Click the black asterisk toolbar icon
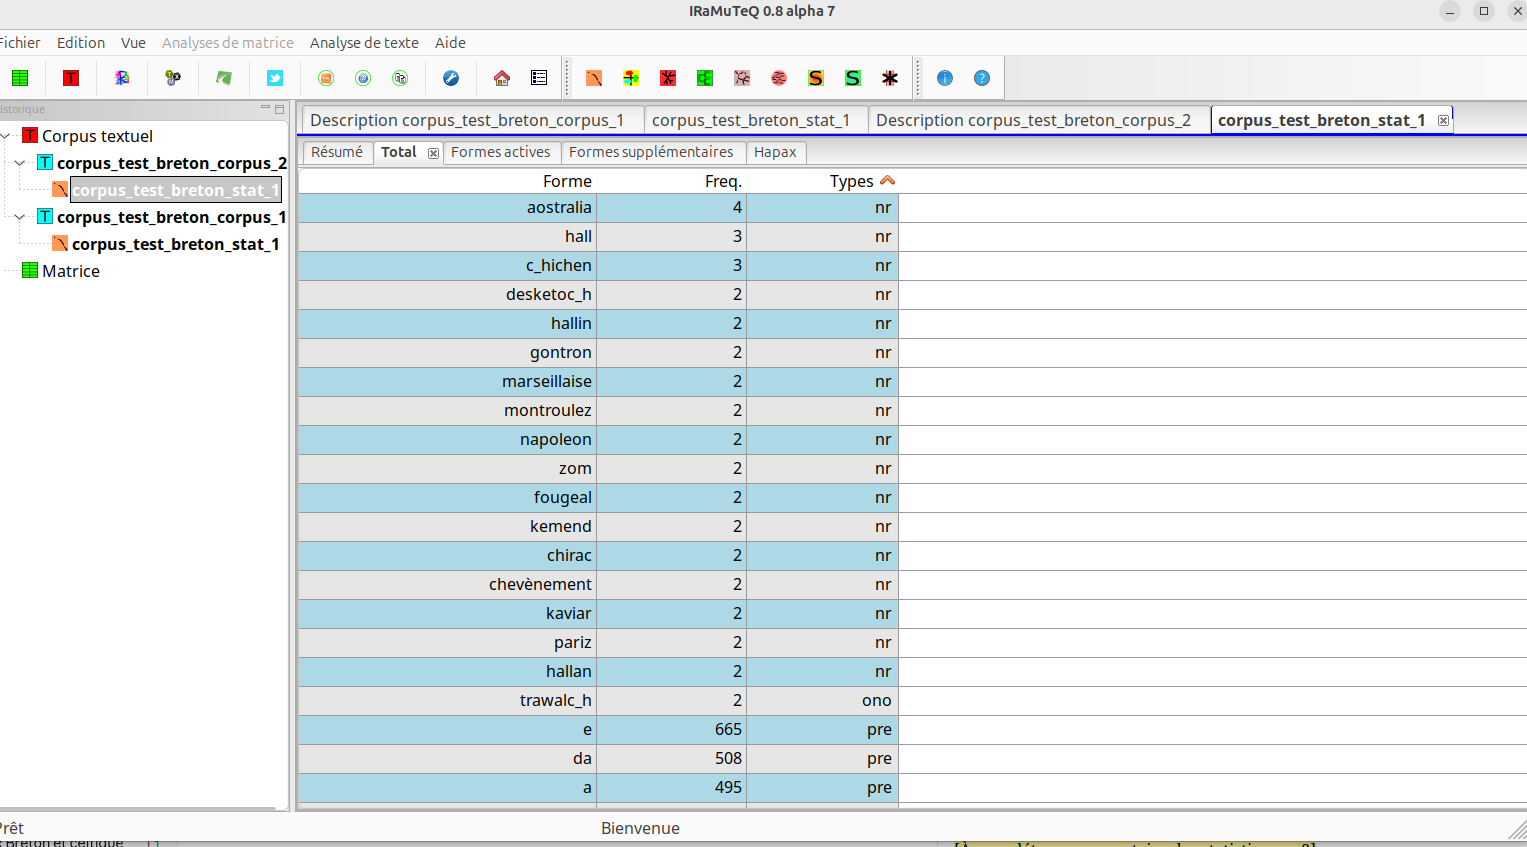The image size is (1527, 847). (890, 78)
